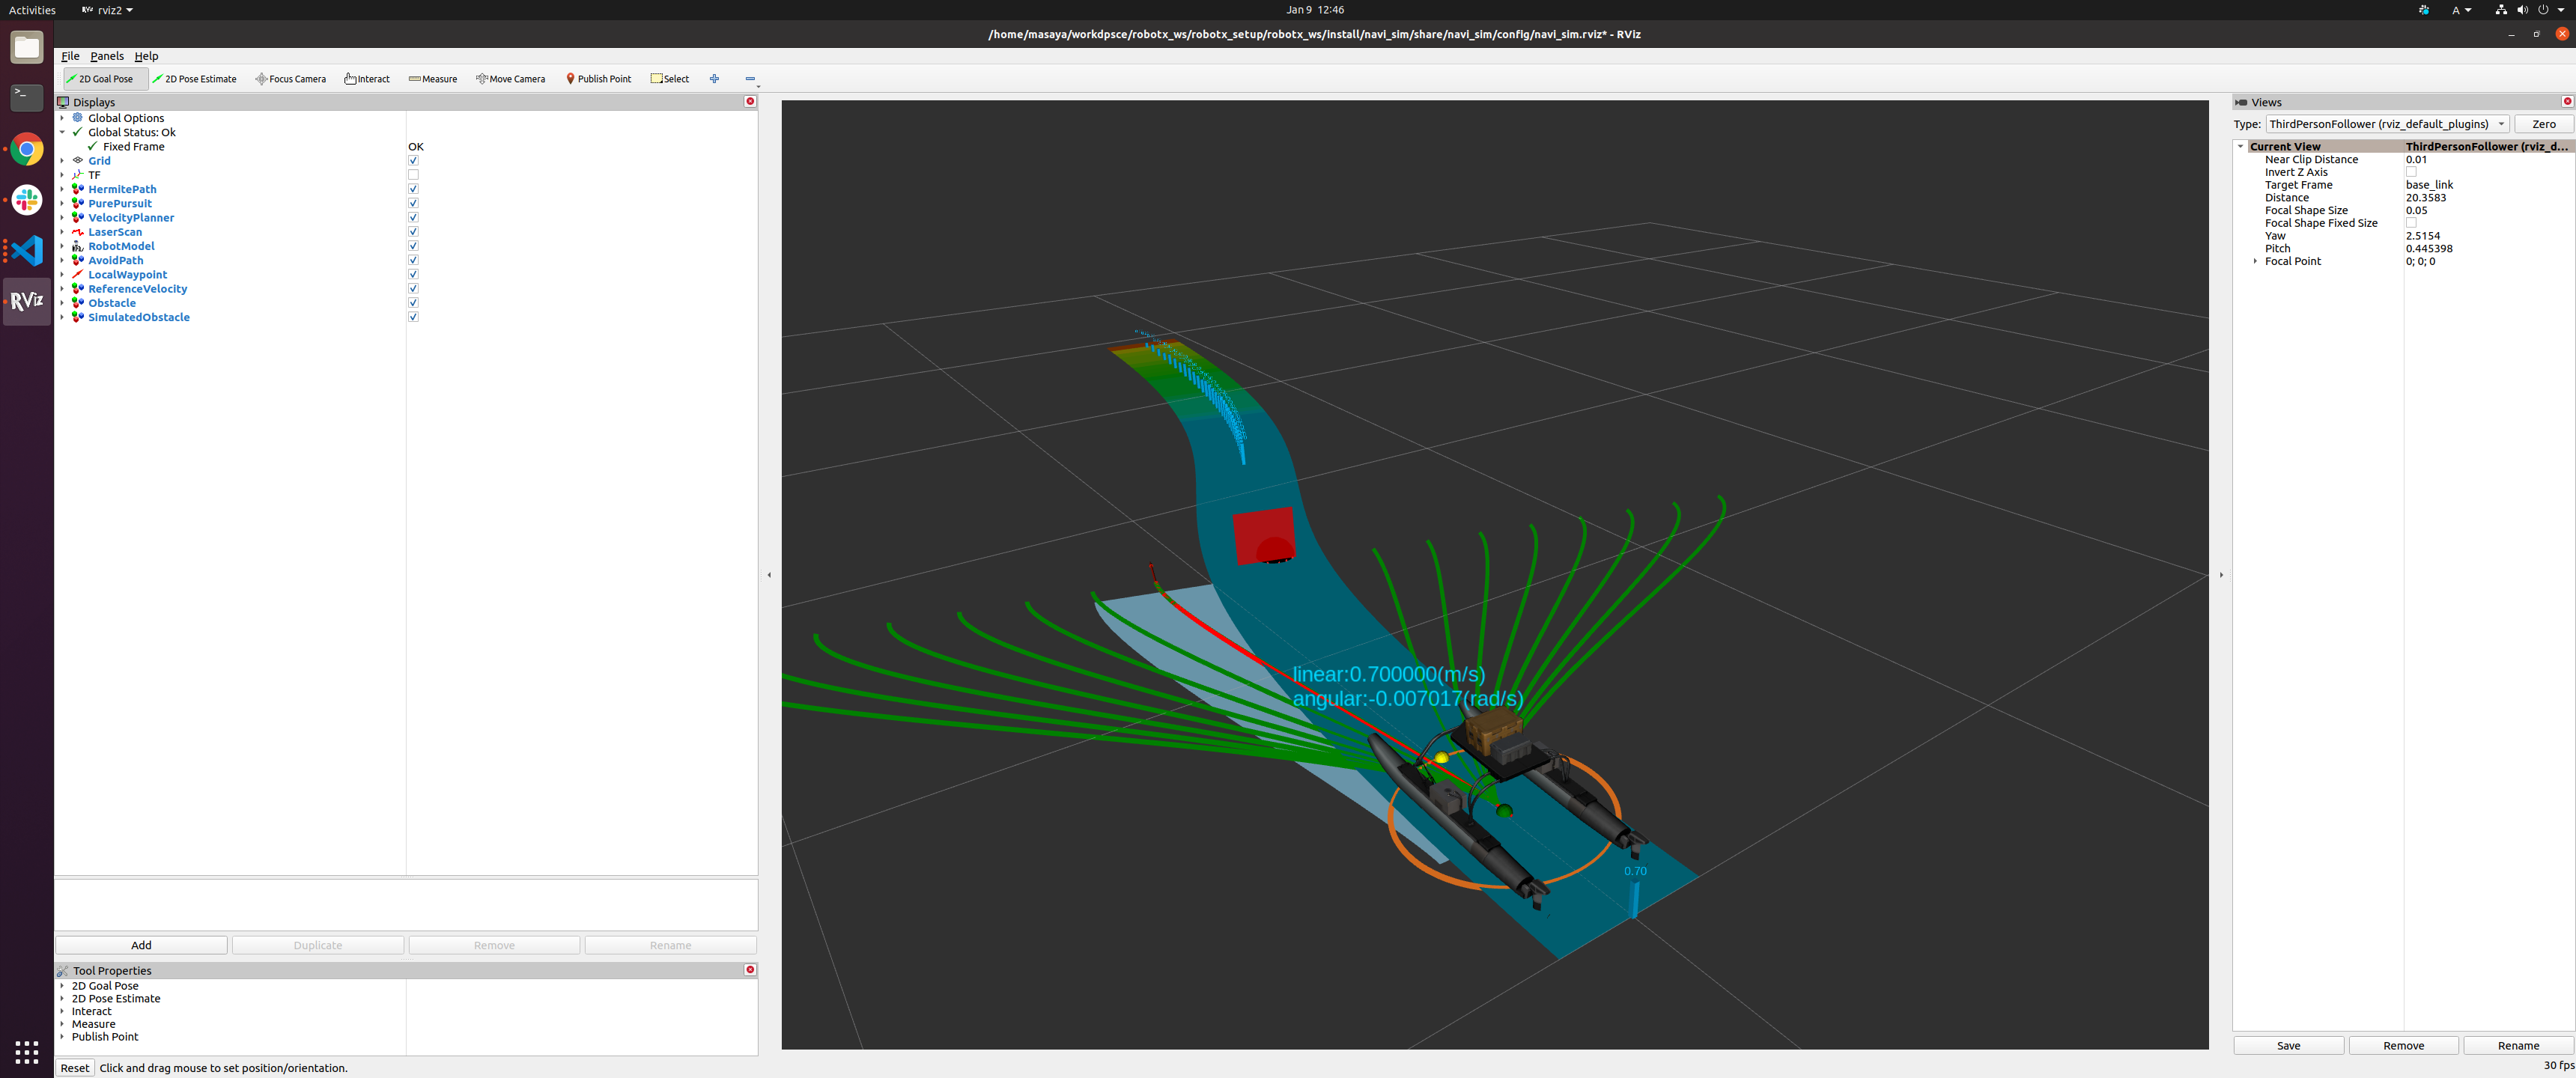Expand the AvoidPath display properties
2576x1078 pixels.
tap(62, 260)
